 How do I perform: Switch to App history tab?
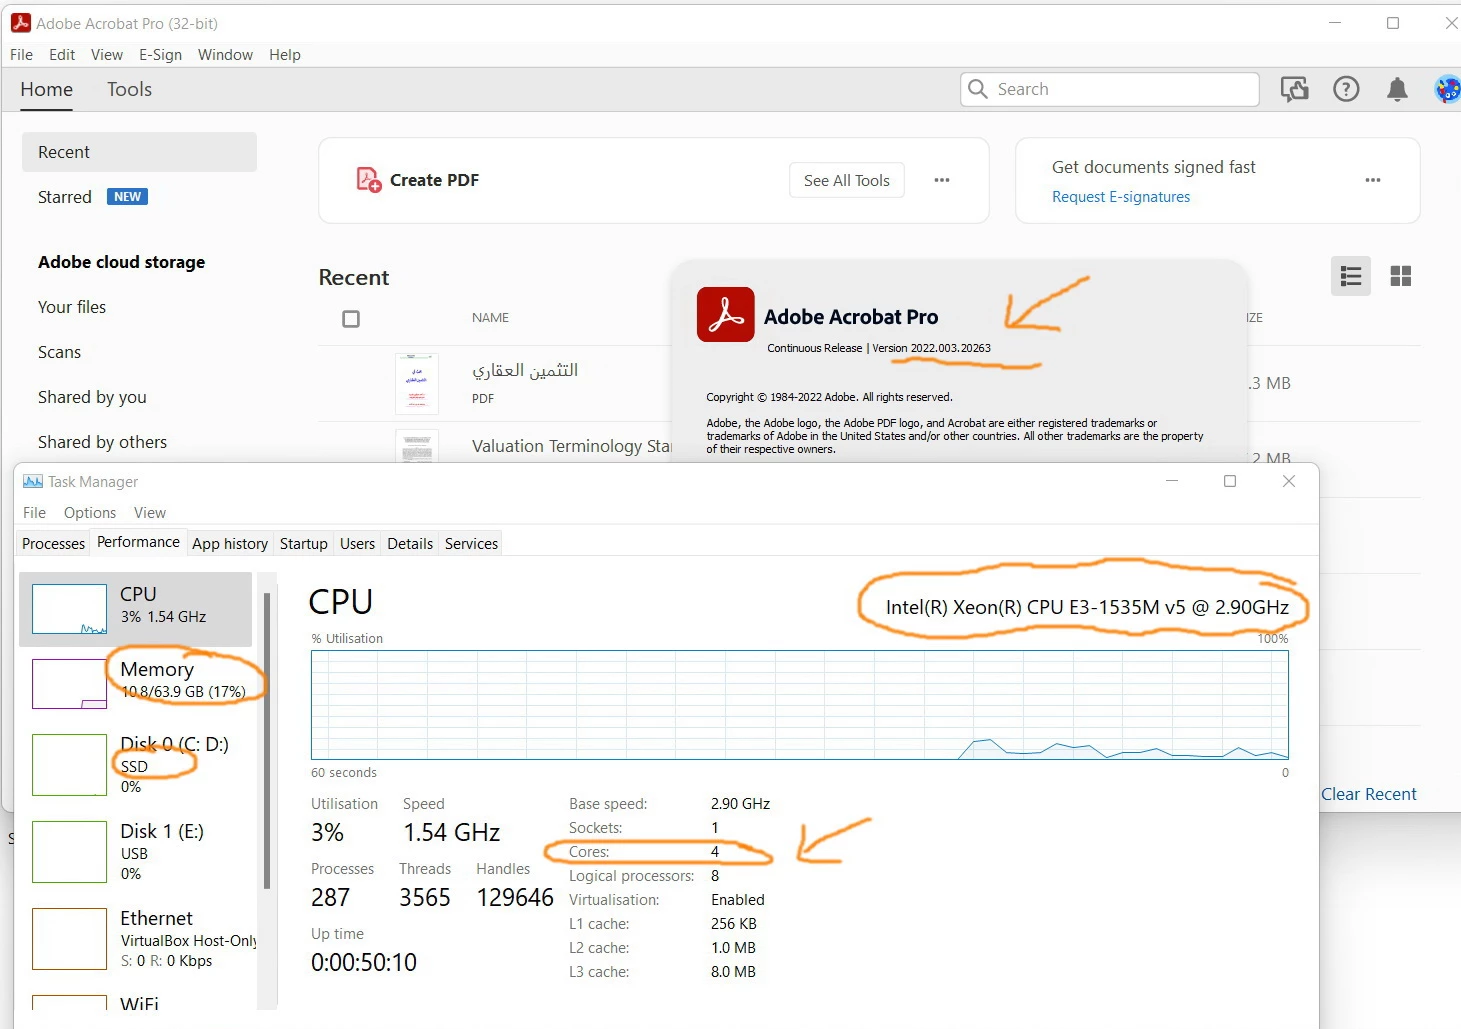coord(230,544)
